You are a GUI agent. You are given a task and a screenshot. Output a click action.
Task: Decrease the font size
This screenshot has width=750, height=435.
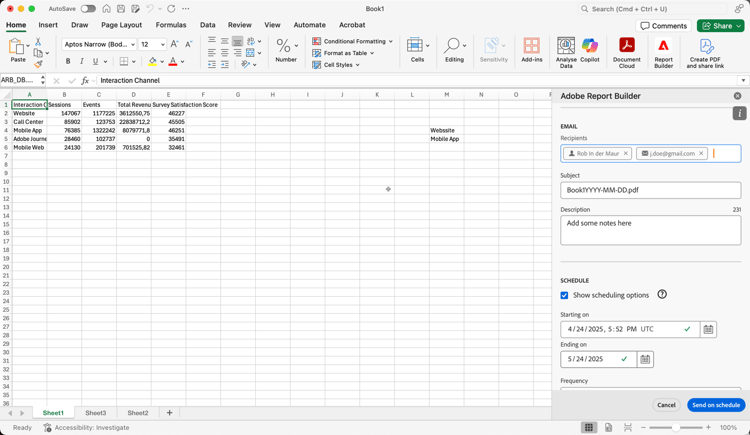click(x=188, y=44)
